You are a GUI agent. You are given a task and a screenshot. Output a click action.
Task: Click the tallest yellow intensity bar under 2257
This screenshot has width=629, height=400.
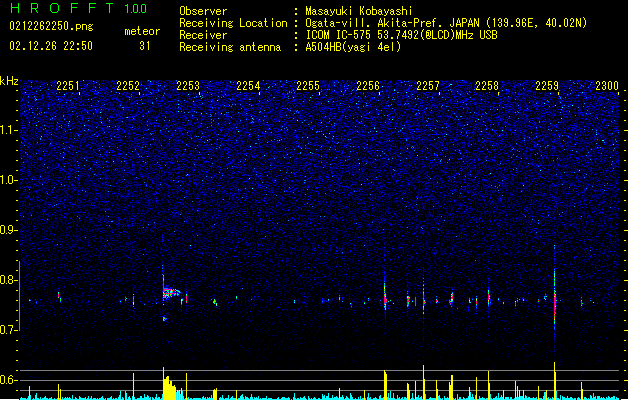[x=424, y=382]
